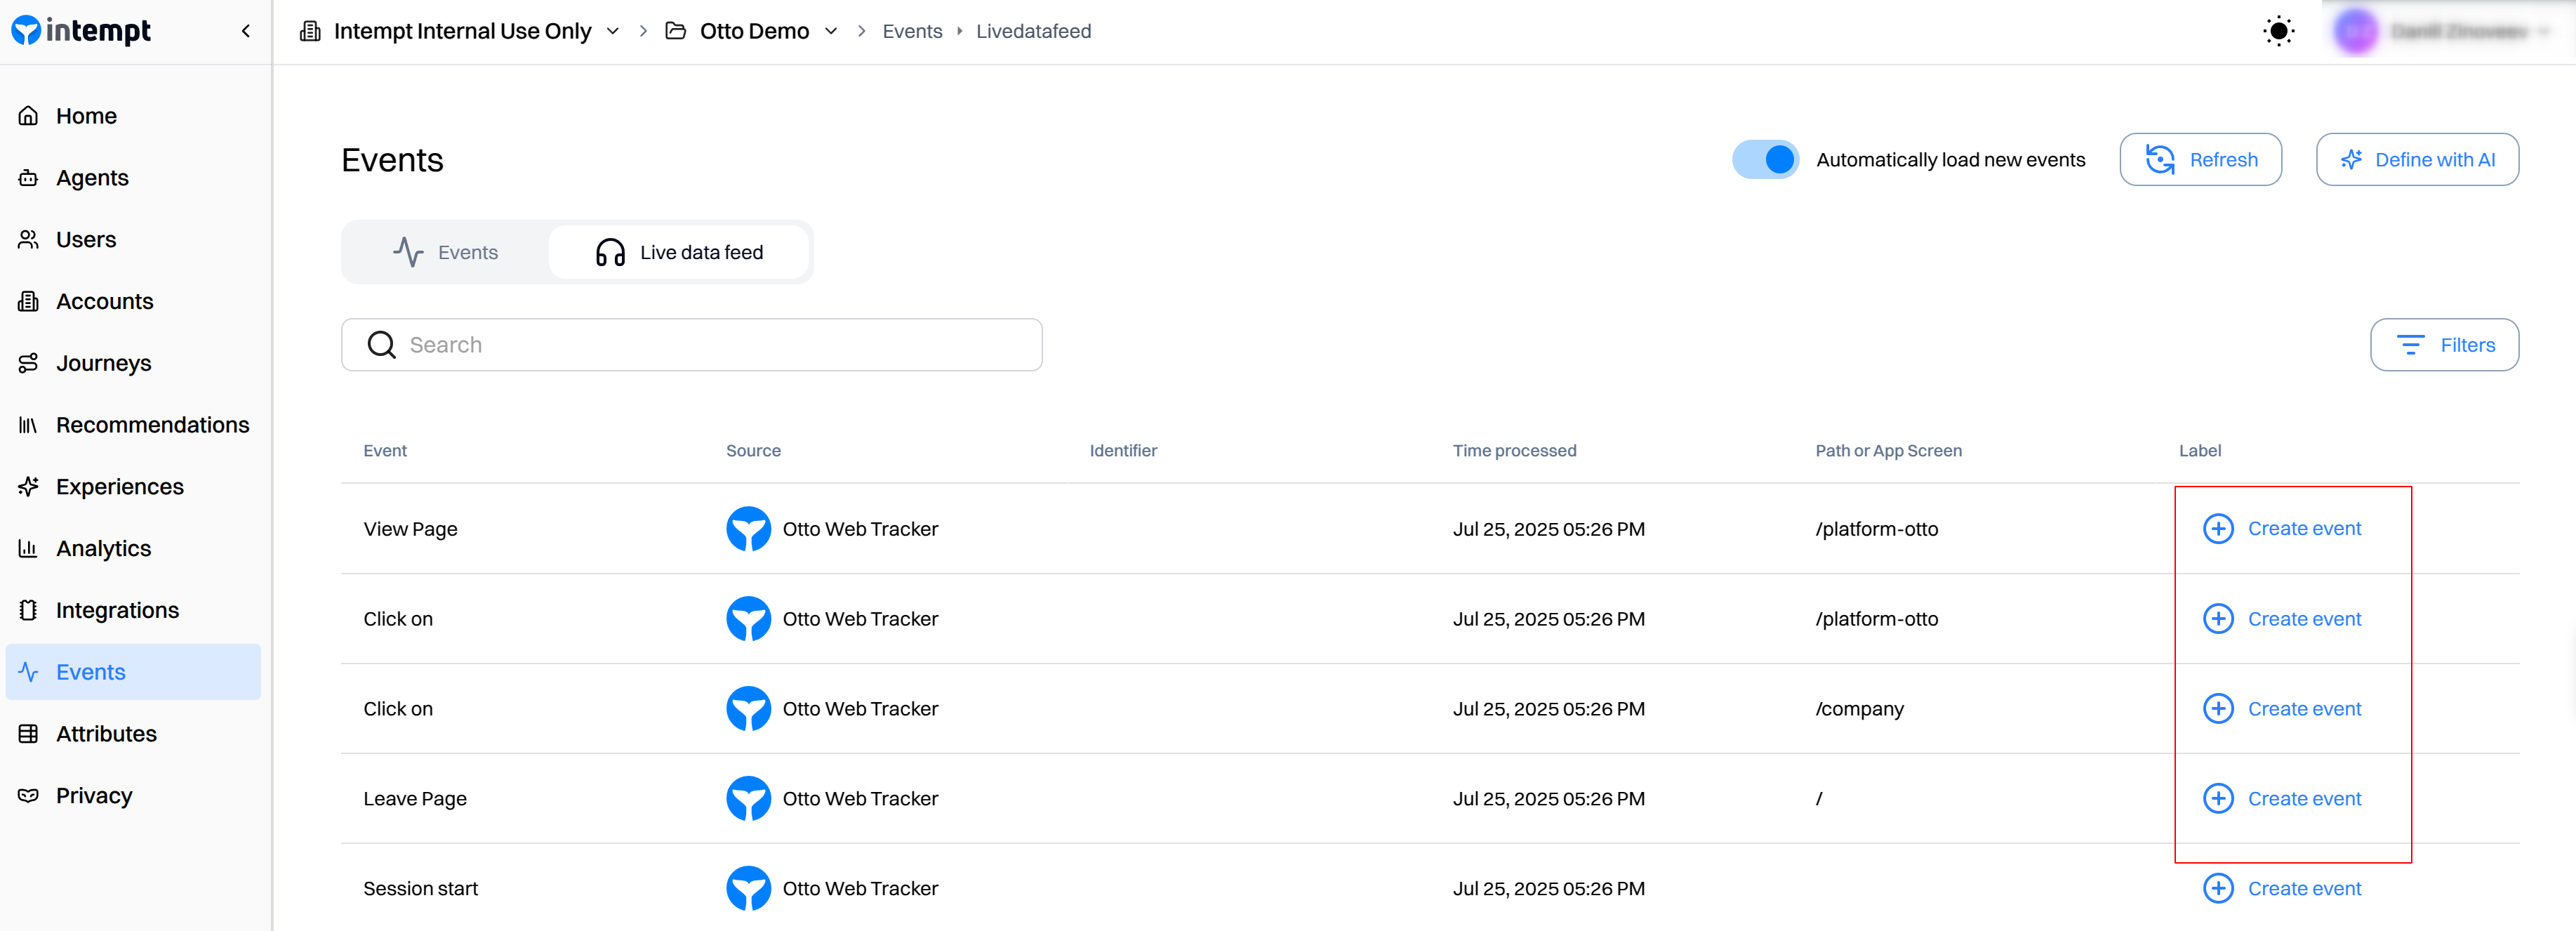Click the Experiences sparkle icon in sidebar
Screen dimensions: 2576x931
tap(28, 487)
